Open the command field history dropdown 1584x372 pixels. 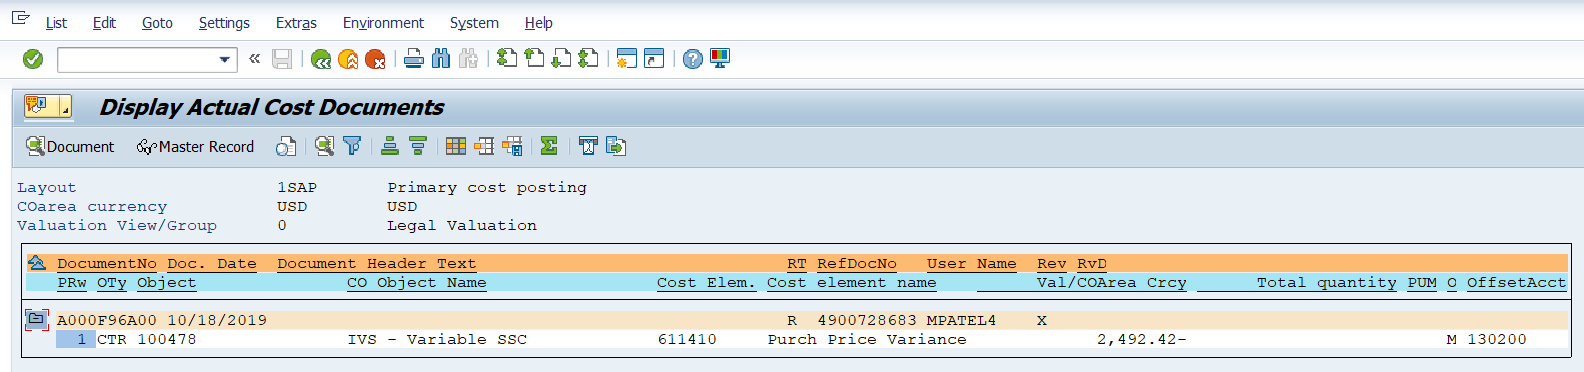(x=225, y=60)
